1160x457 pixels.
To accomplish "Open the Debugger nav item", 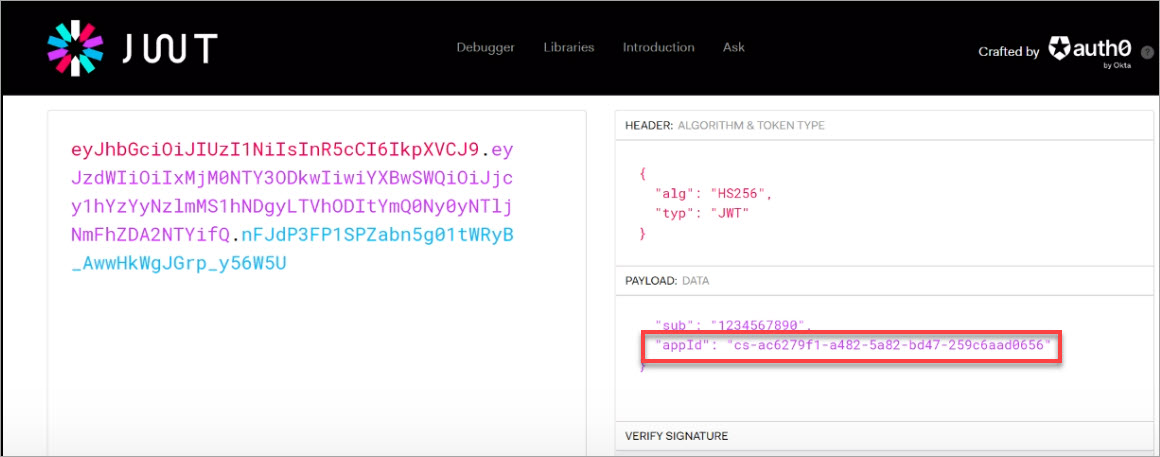I will click(485, 47).
